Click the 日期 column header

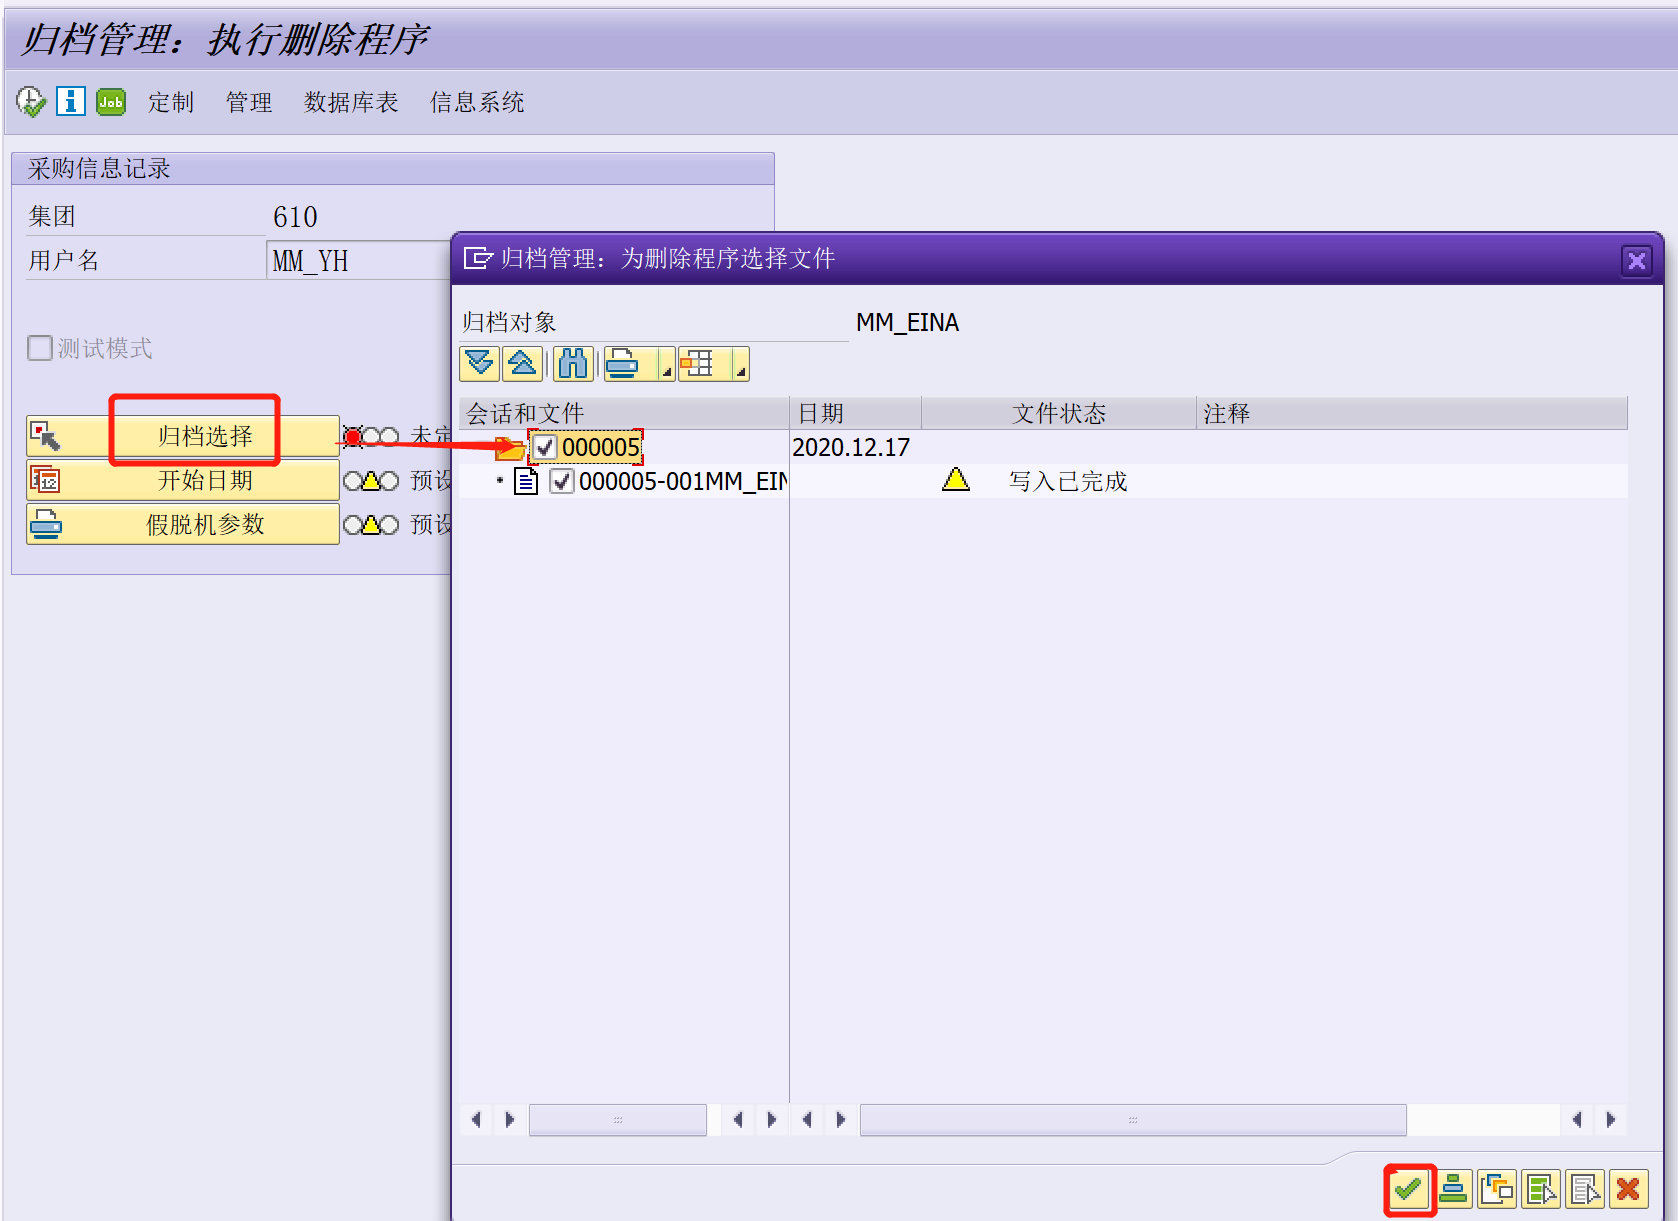[x=856, y=413]
